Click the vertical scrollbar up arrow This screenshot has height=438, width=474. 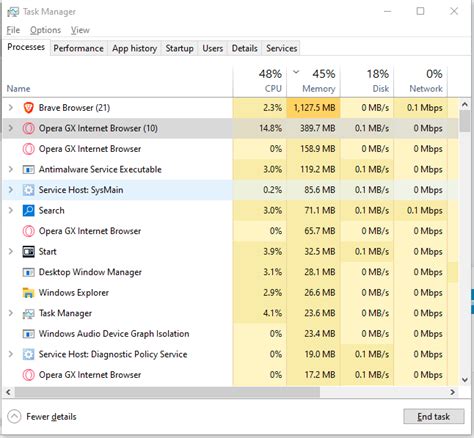tap(465, 104)
